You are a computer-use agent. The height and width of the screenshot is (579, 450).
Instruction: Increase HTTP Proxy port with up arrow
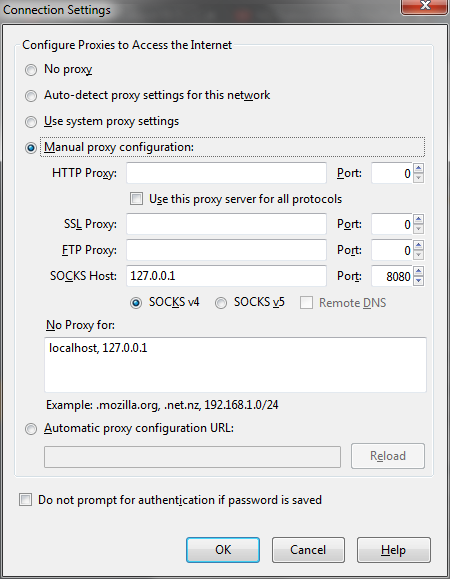point(418,168)
